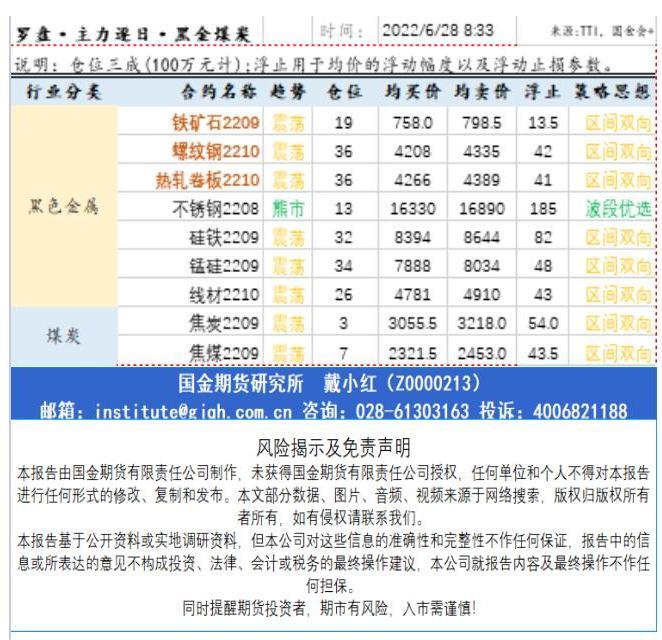Select the position value 34 for 锰硅2209
Screen dimensions: 662x640
tap(344, 266)
